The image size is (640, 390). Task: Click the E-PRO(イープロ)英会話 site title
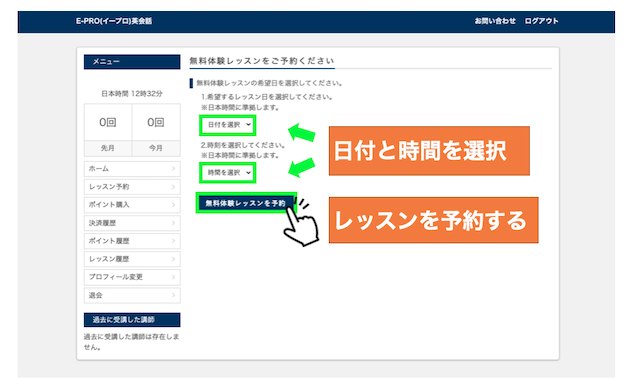point(114,21)
